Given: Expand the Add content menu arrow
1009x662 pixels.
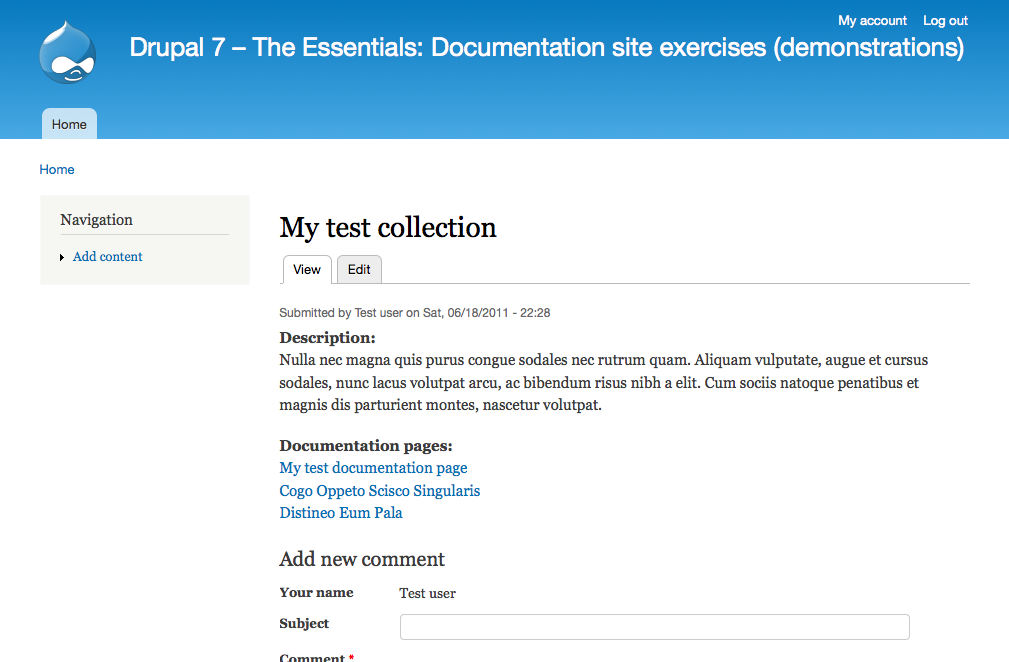Looking at the screenshot, I should click(62, 258).
